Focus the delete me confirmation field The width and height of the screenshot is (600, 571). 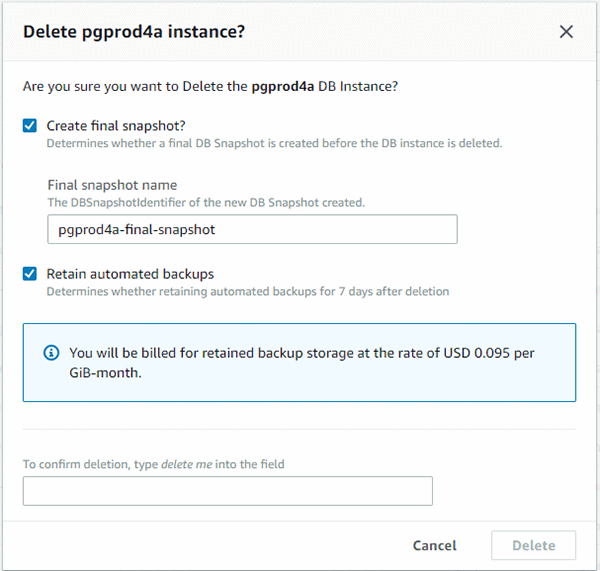pyautogui.click(x=228, y=491)
